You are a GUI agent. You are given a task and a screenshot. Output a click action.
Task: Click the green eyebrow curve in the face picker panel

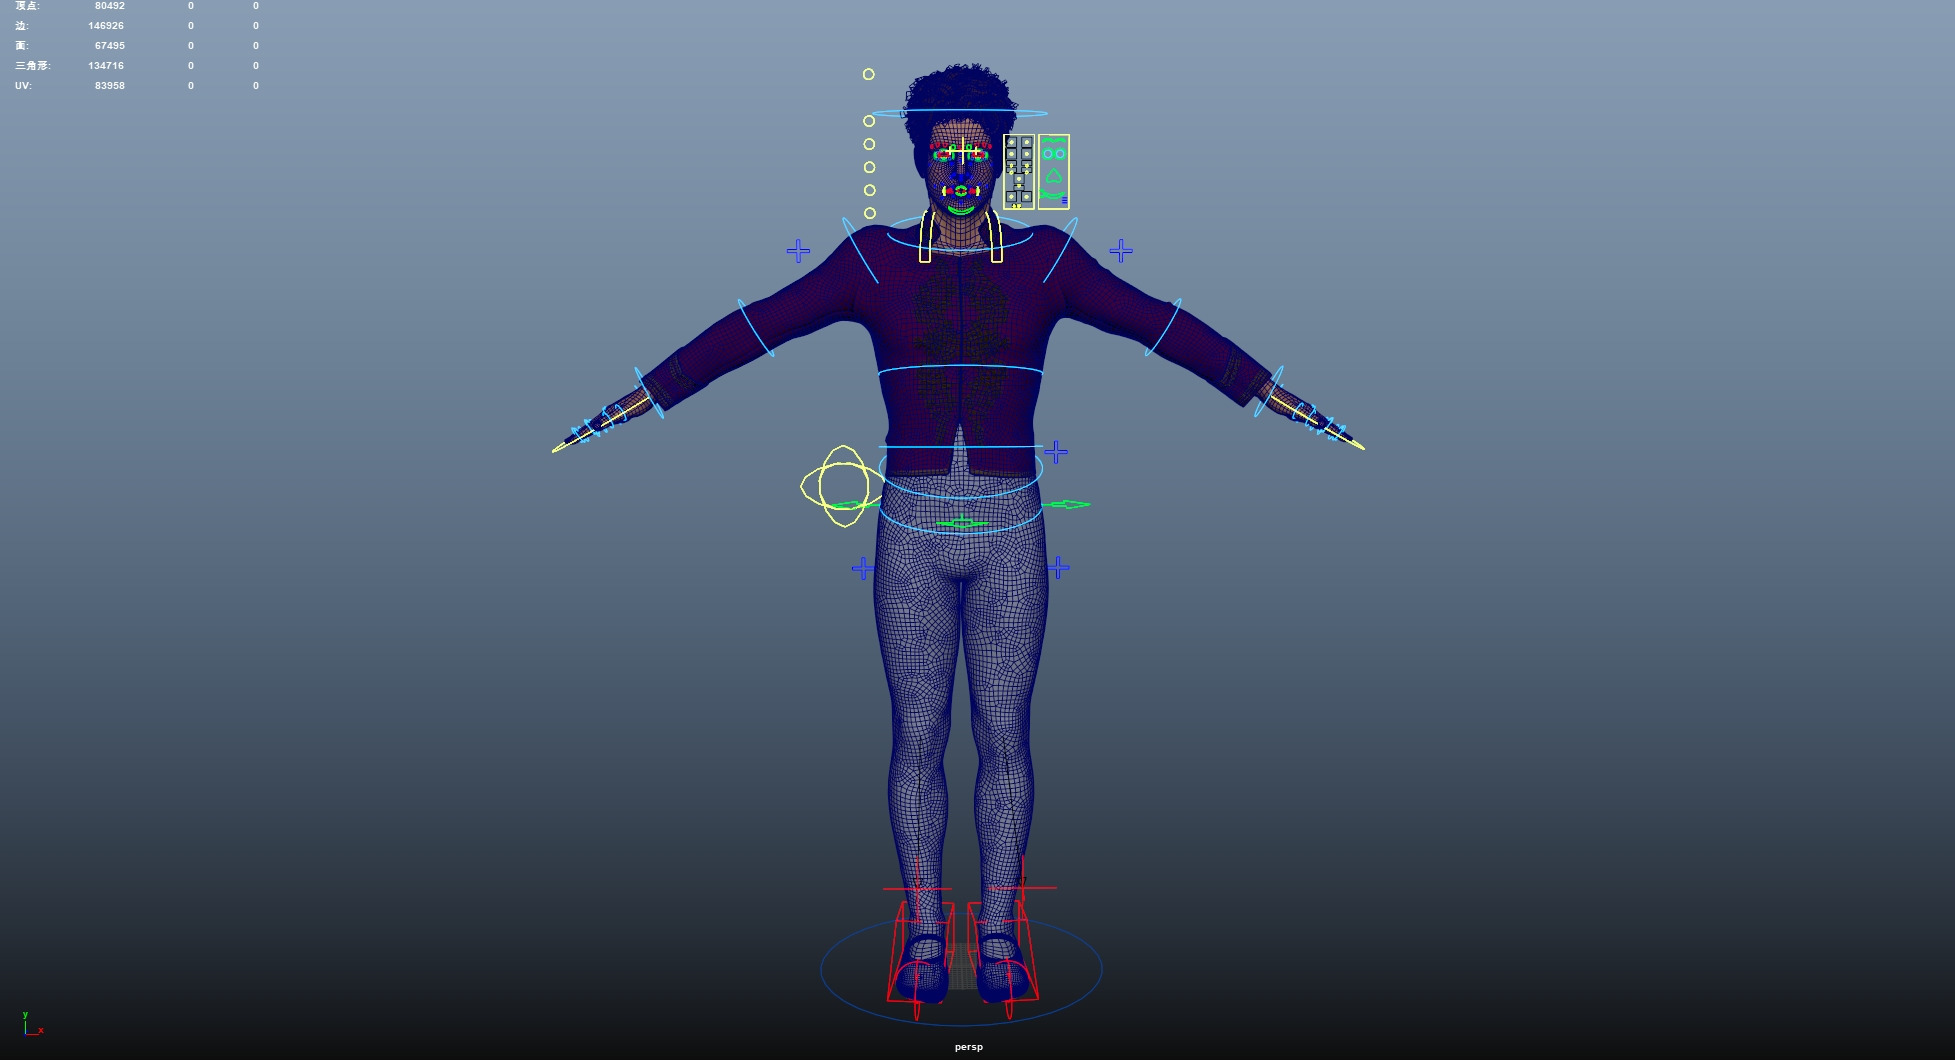1054,142
